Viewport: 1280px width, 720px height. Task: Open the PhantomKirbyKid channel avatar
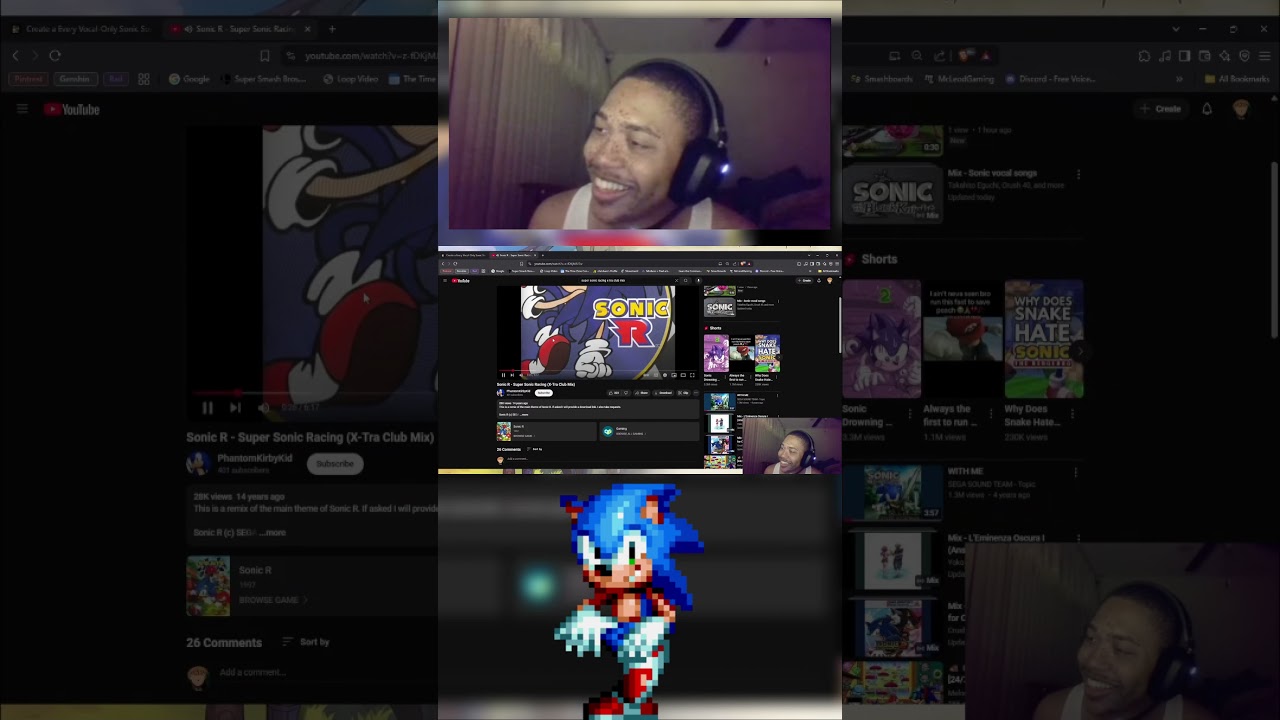[x=198, y=463]
